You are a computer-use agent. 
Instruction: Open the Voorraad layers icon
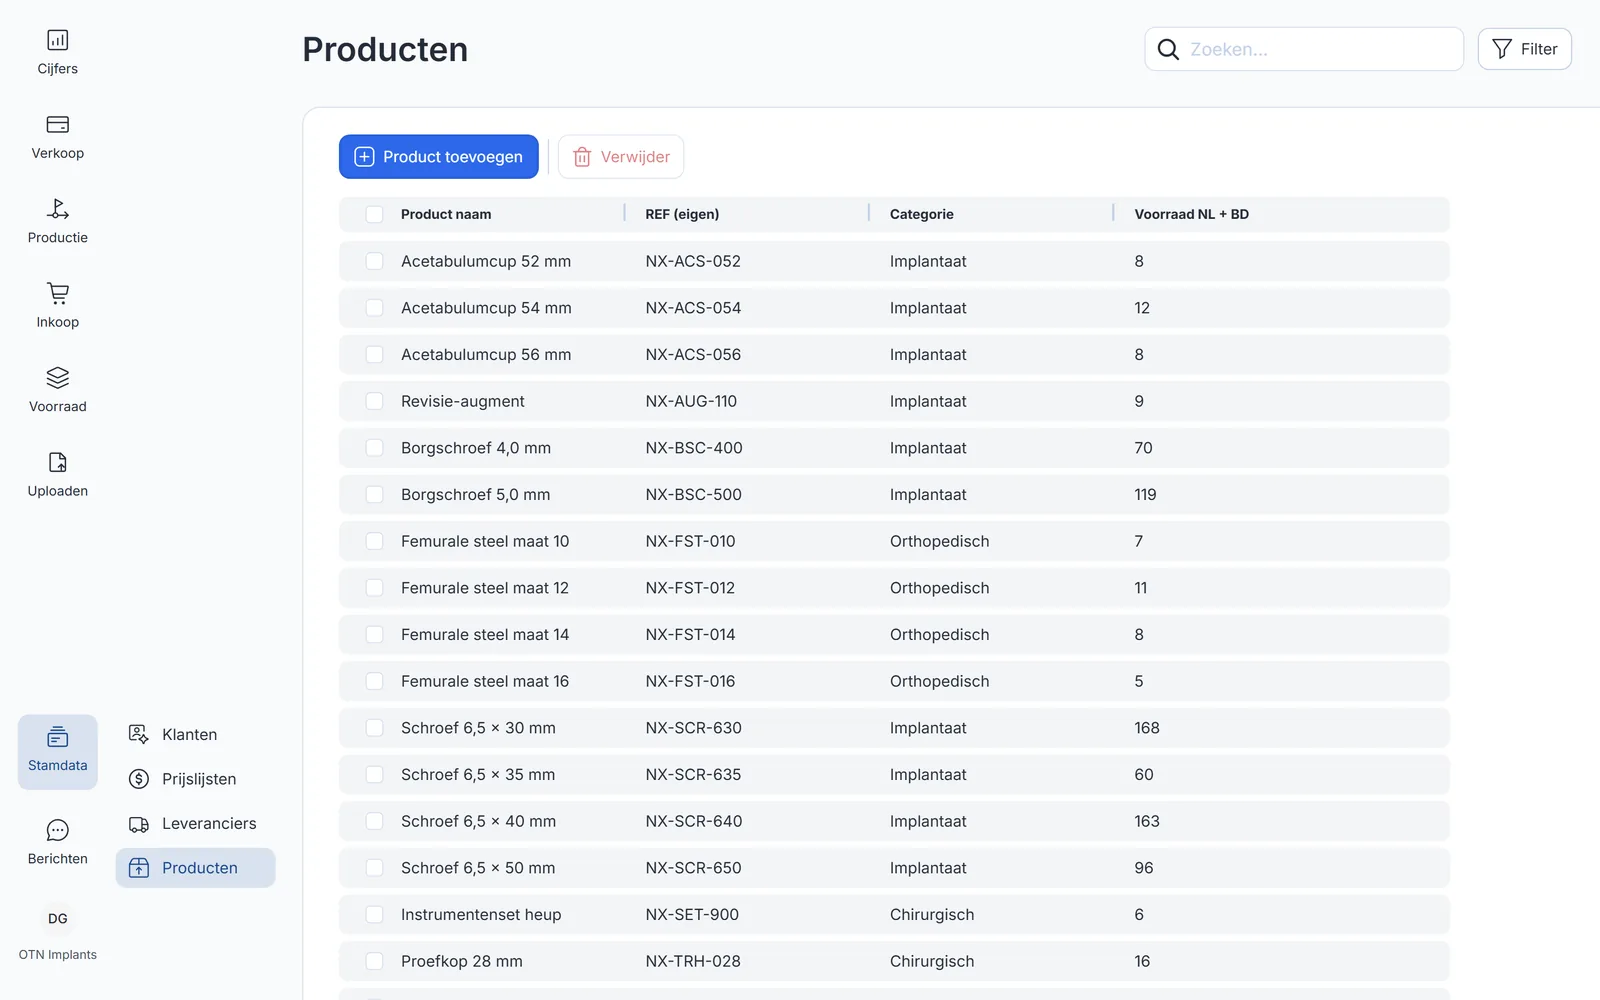pos(58,378)
